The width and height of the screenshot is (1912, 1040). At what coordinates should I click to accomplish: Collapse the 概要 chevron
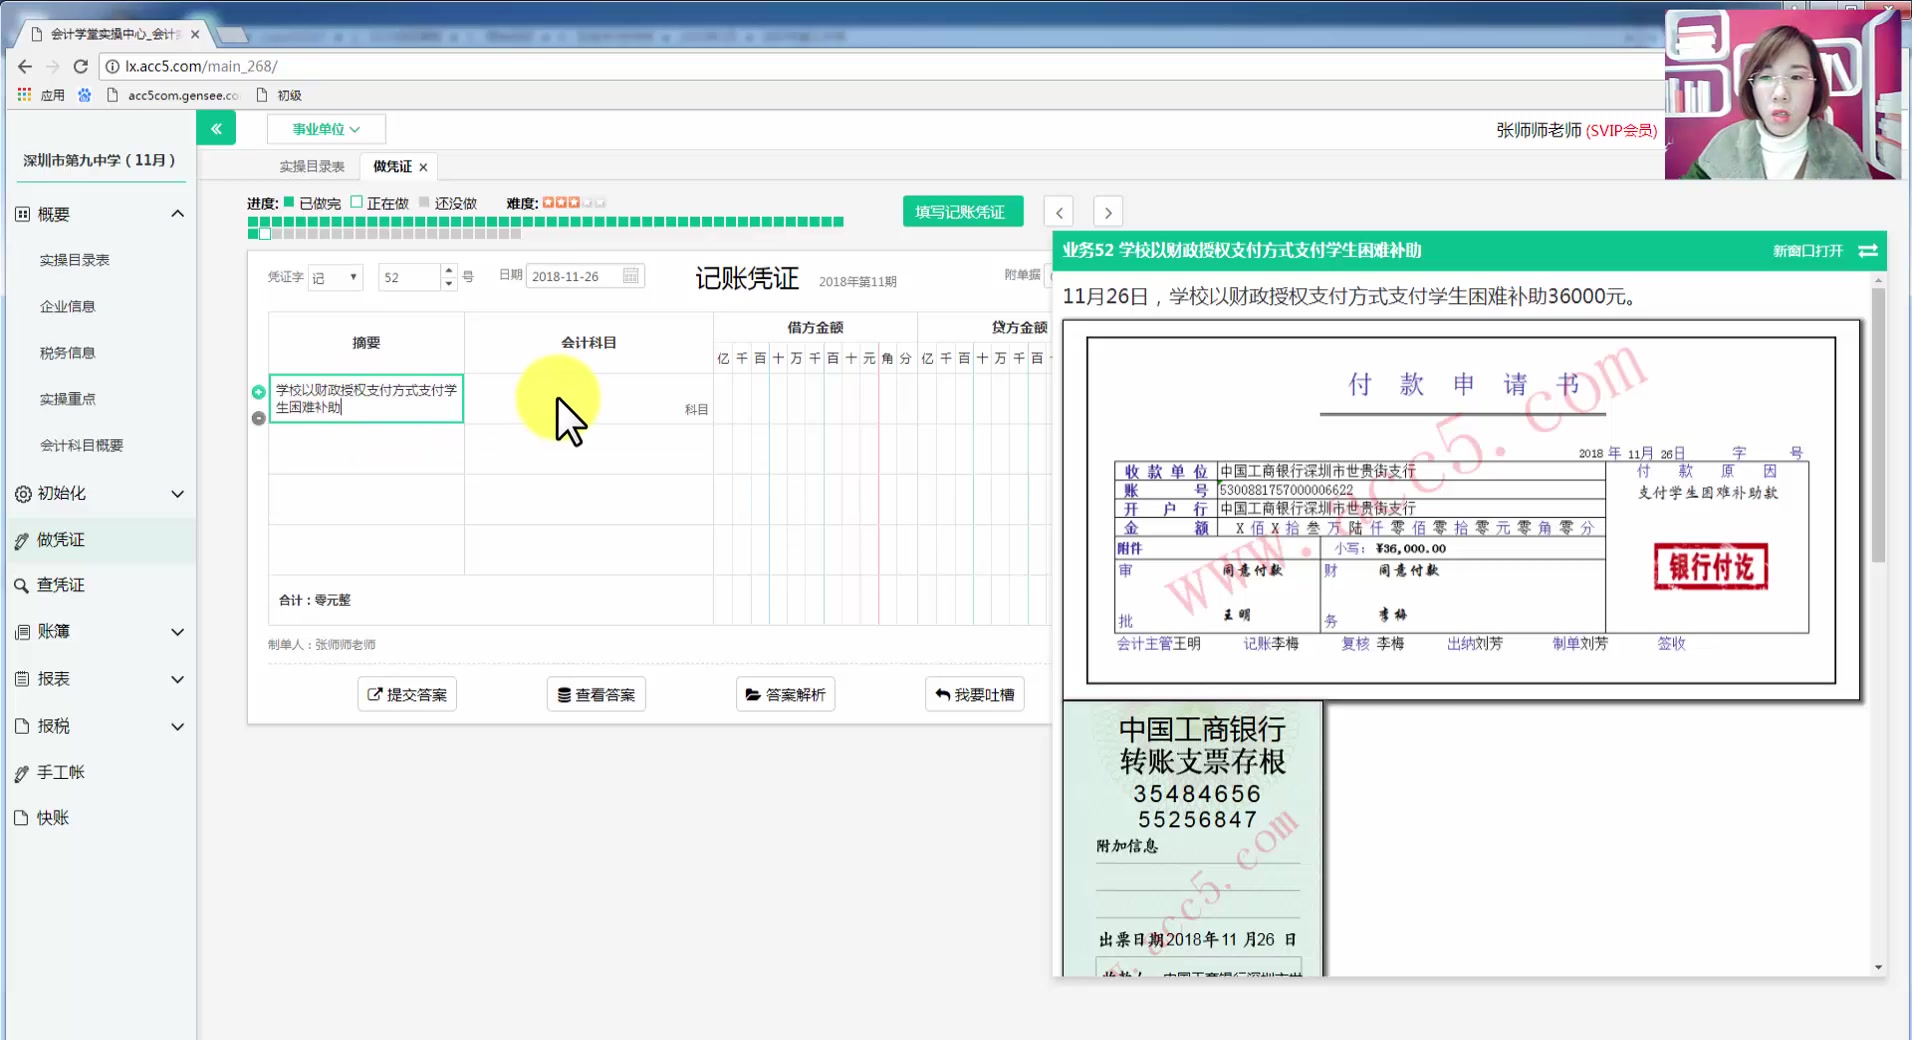click(x=178, y=214)
